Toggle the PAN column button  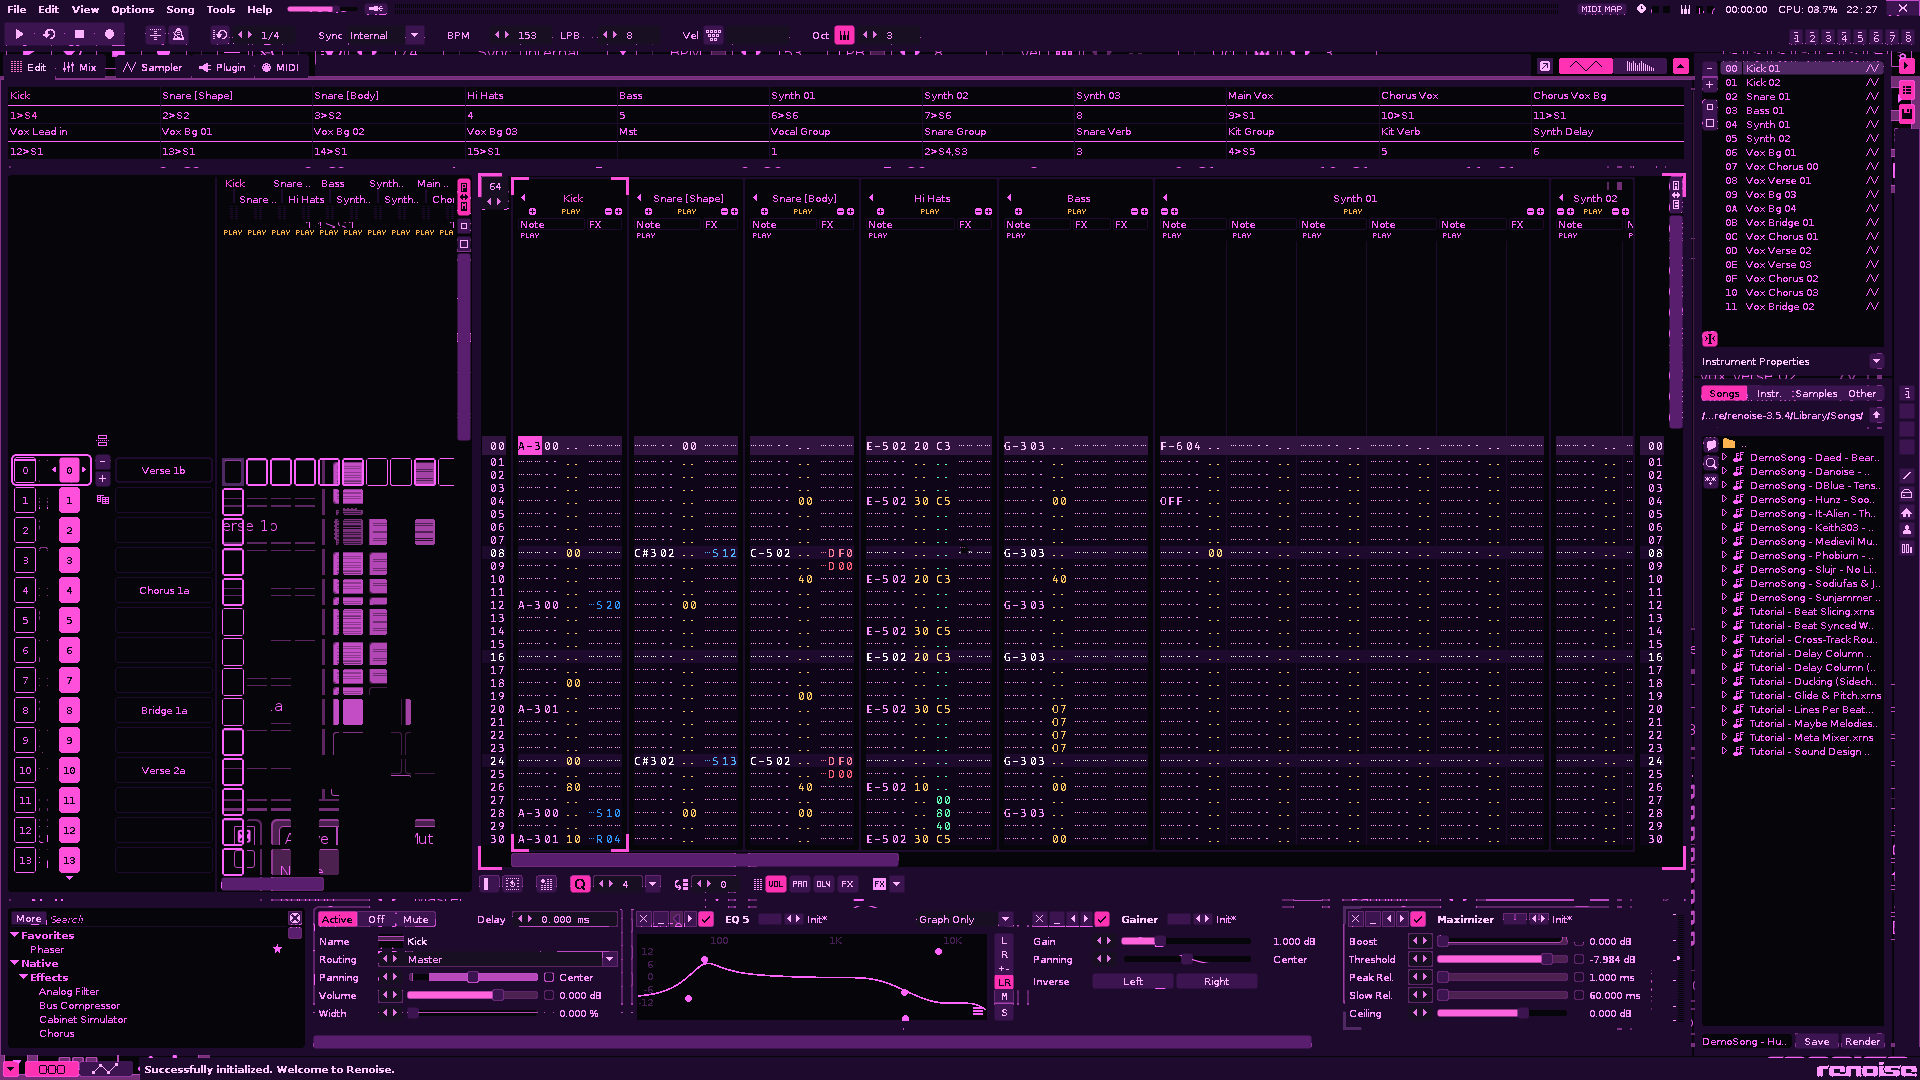pyautogui.click(x=800, y=884)
